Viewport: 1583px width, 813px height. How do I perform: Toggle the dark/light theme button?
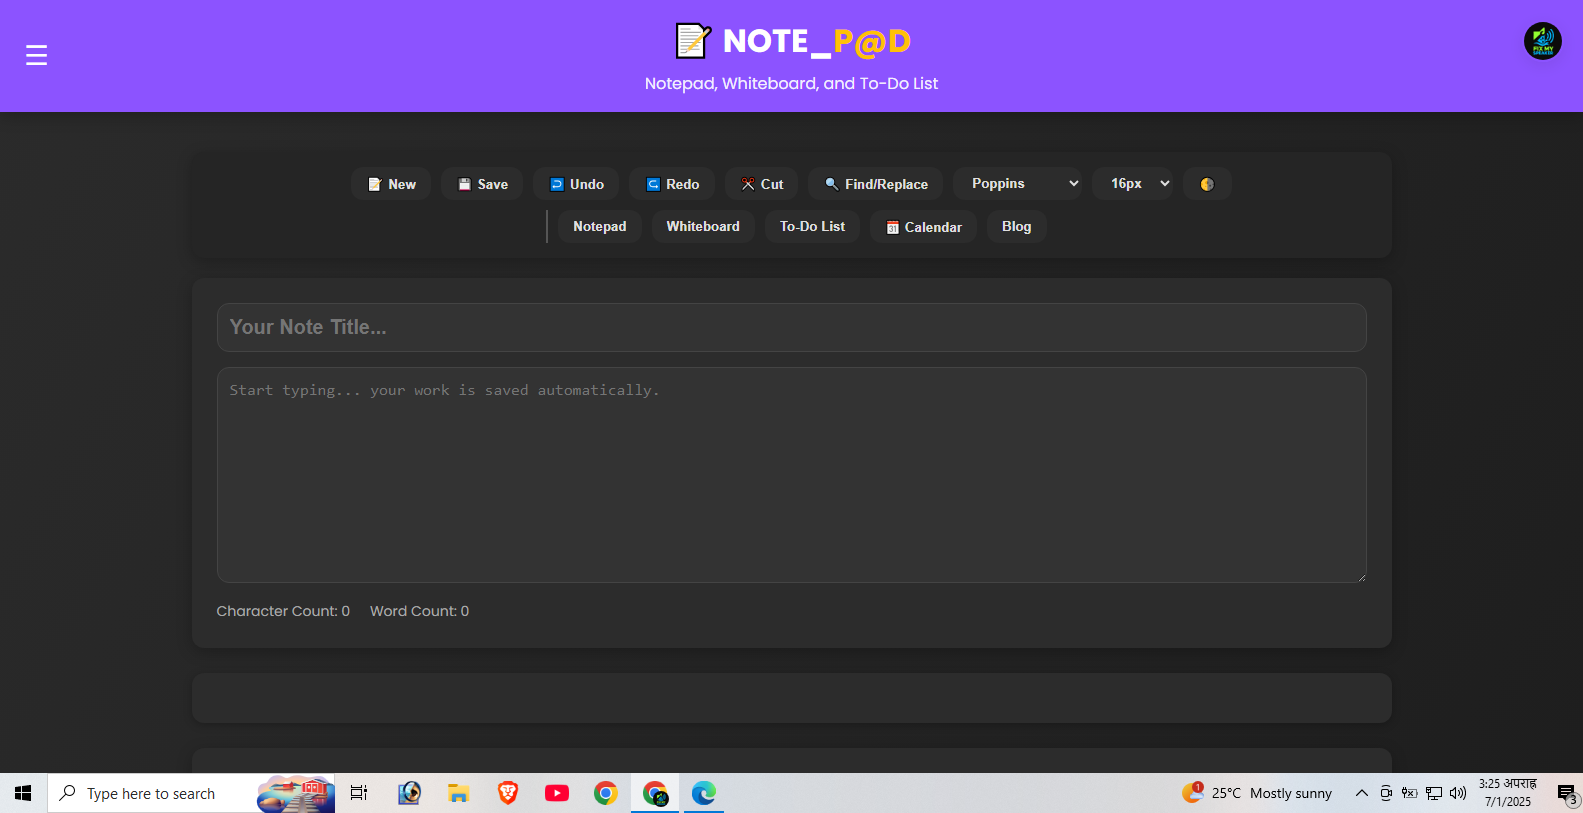pos(1207,184)
